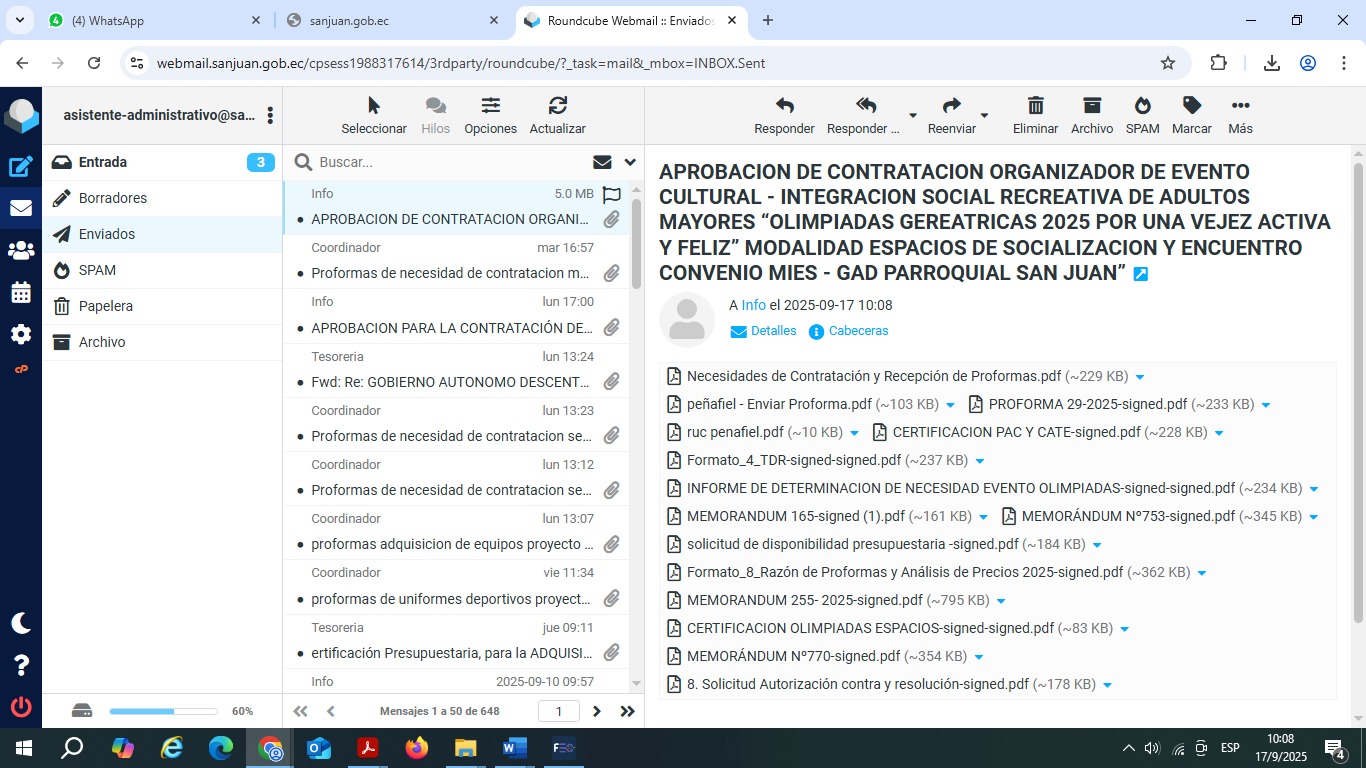Image resolution: width=1366 pixels, height=768 pixels.
Task: Open calendar icon in left sidebar
Action: pyautogui.click(x=21, y=293)
